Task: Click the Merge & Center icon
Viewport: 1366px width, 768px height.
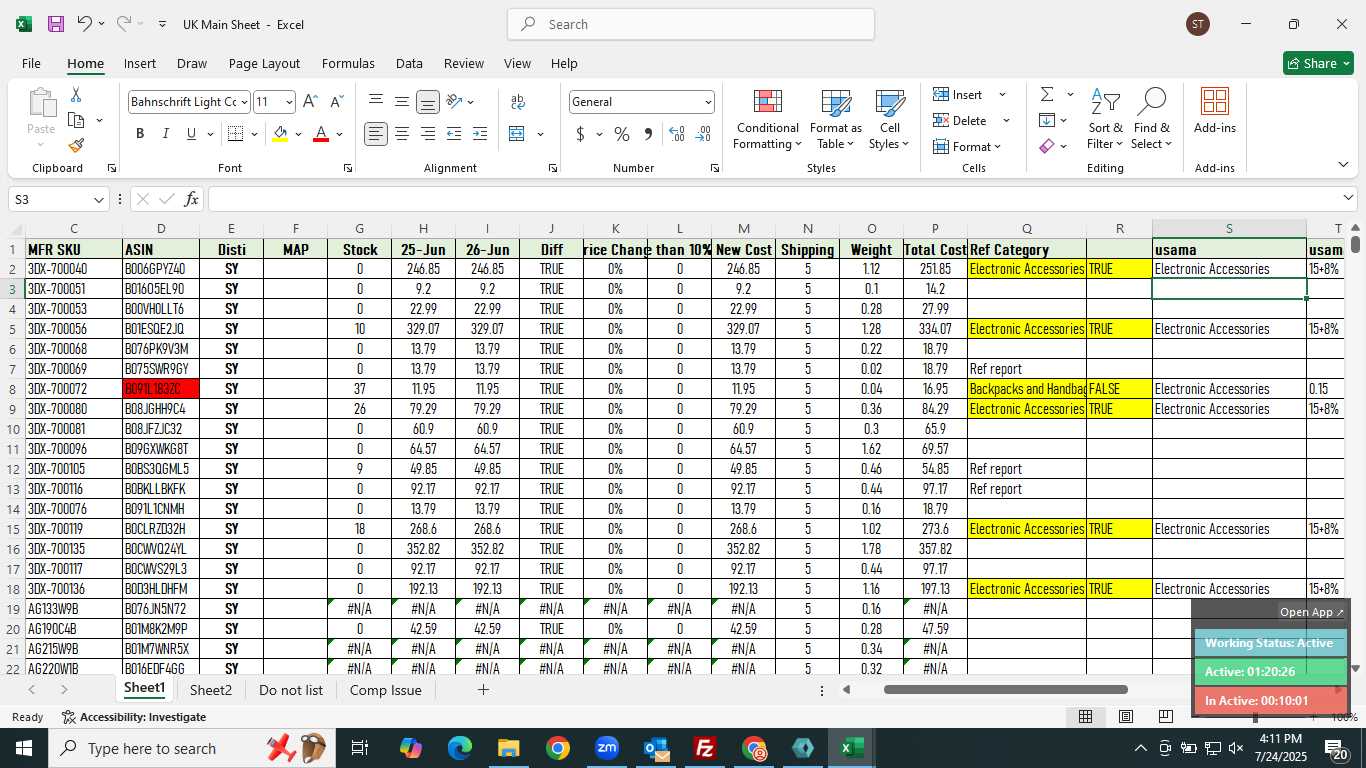Action: click(x=517, y=134)
